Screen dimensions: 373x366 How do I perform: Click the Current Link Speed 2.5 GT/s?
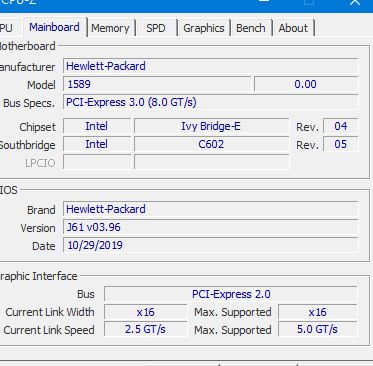tap(146, 330)
